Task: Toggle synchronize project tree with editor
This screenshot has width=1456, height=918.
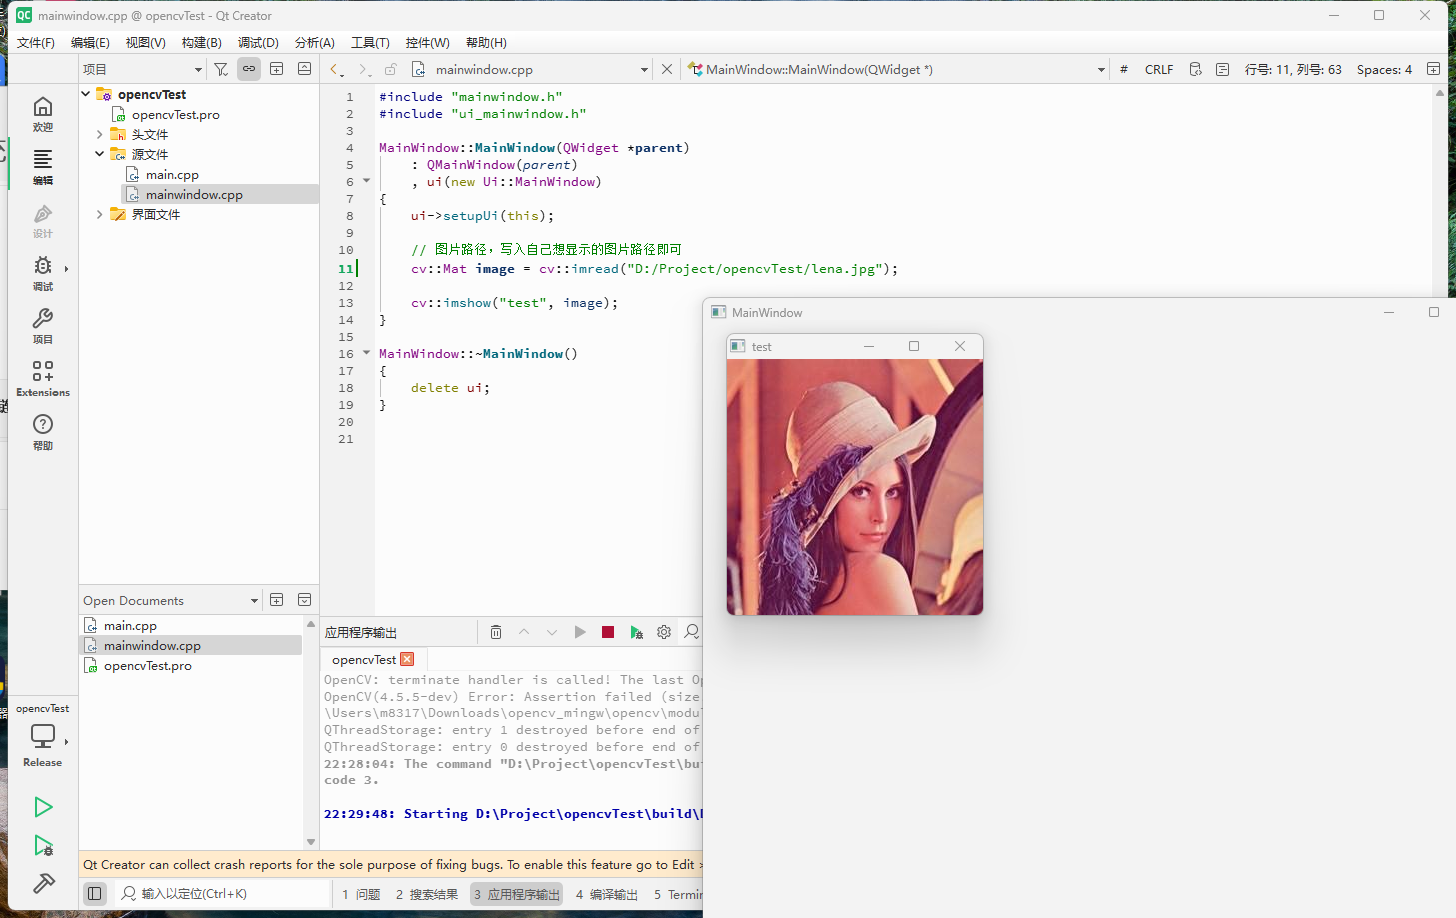Action: 248,69
